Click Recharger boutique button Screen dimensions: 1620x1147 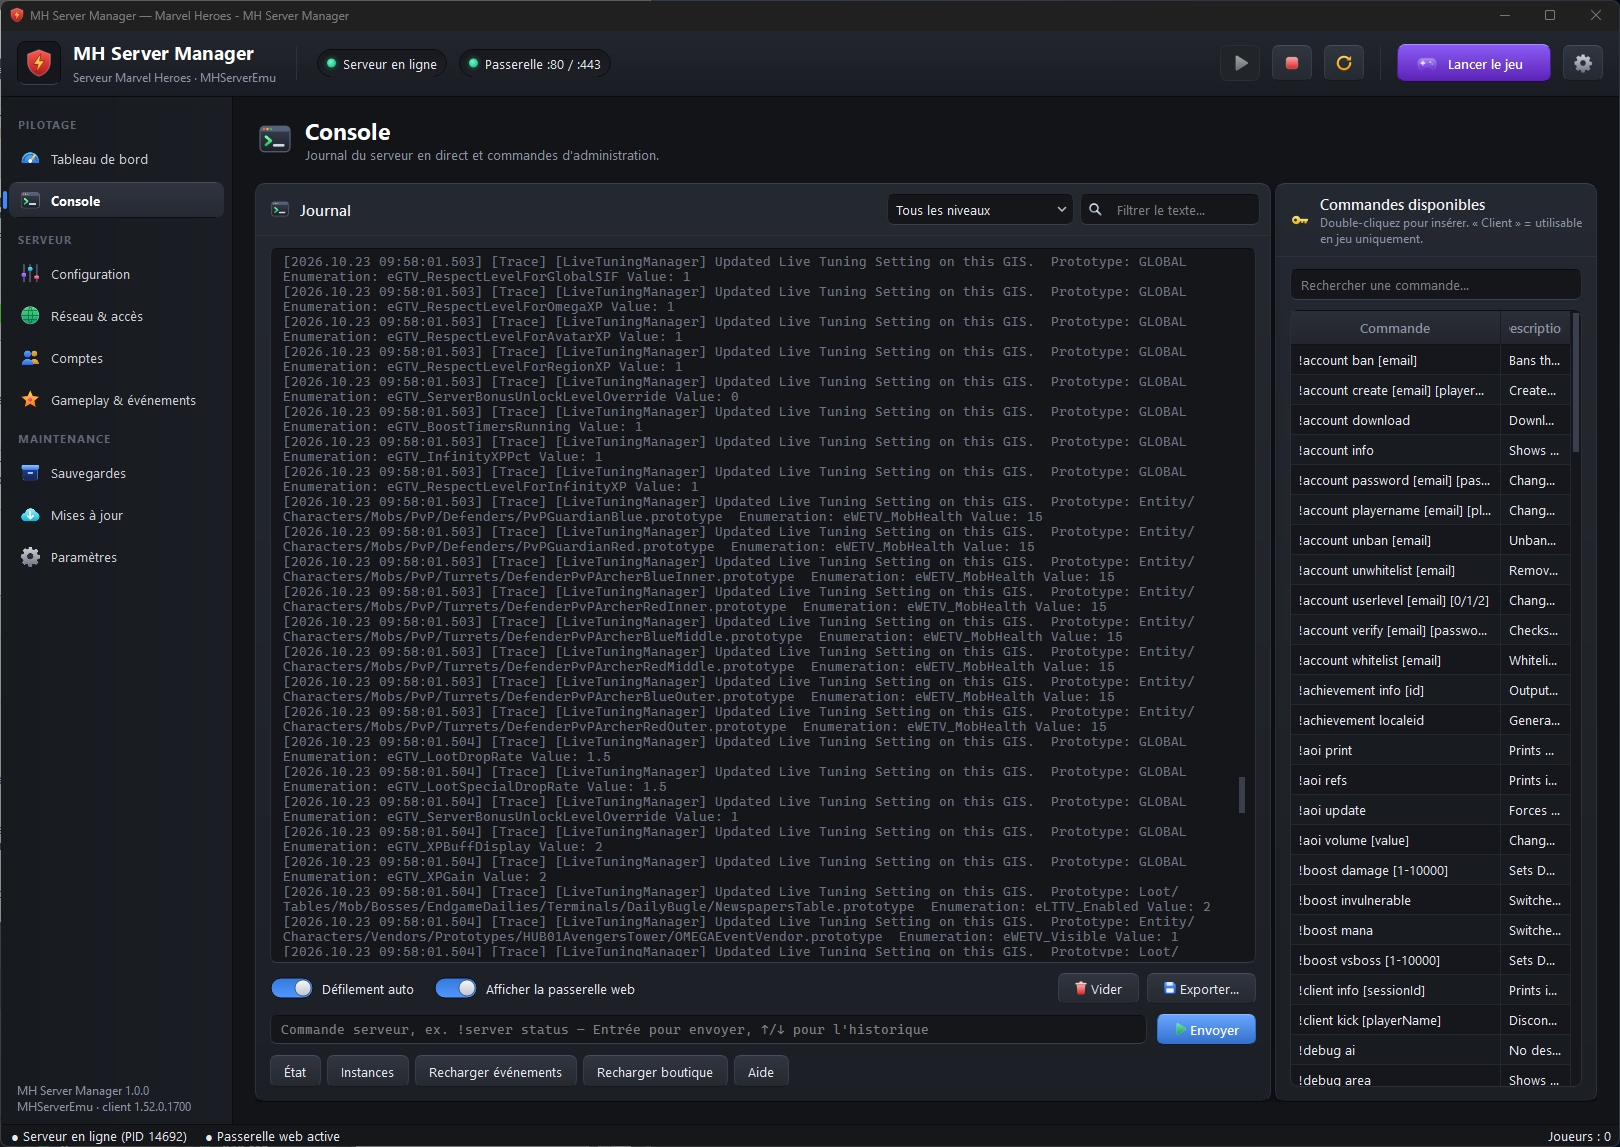[x=655, y=1072]
